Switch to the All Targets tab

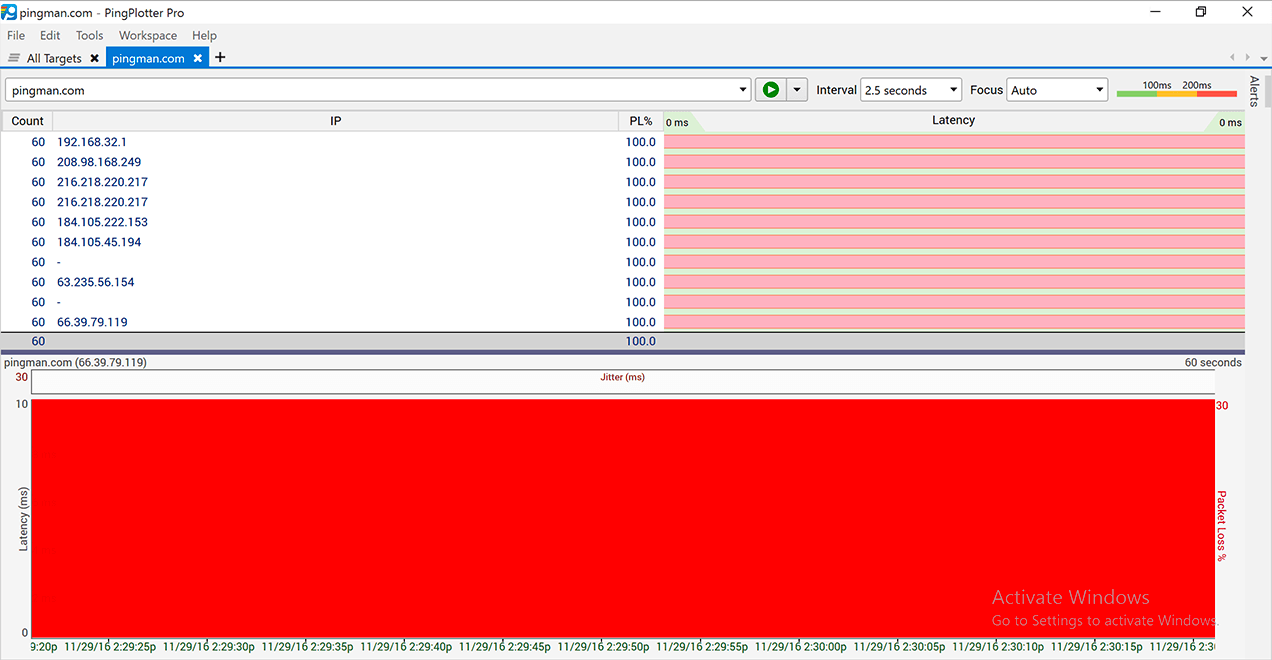pos(54,57)
